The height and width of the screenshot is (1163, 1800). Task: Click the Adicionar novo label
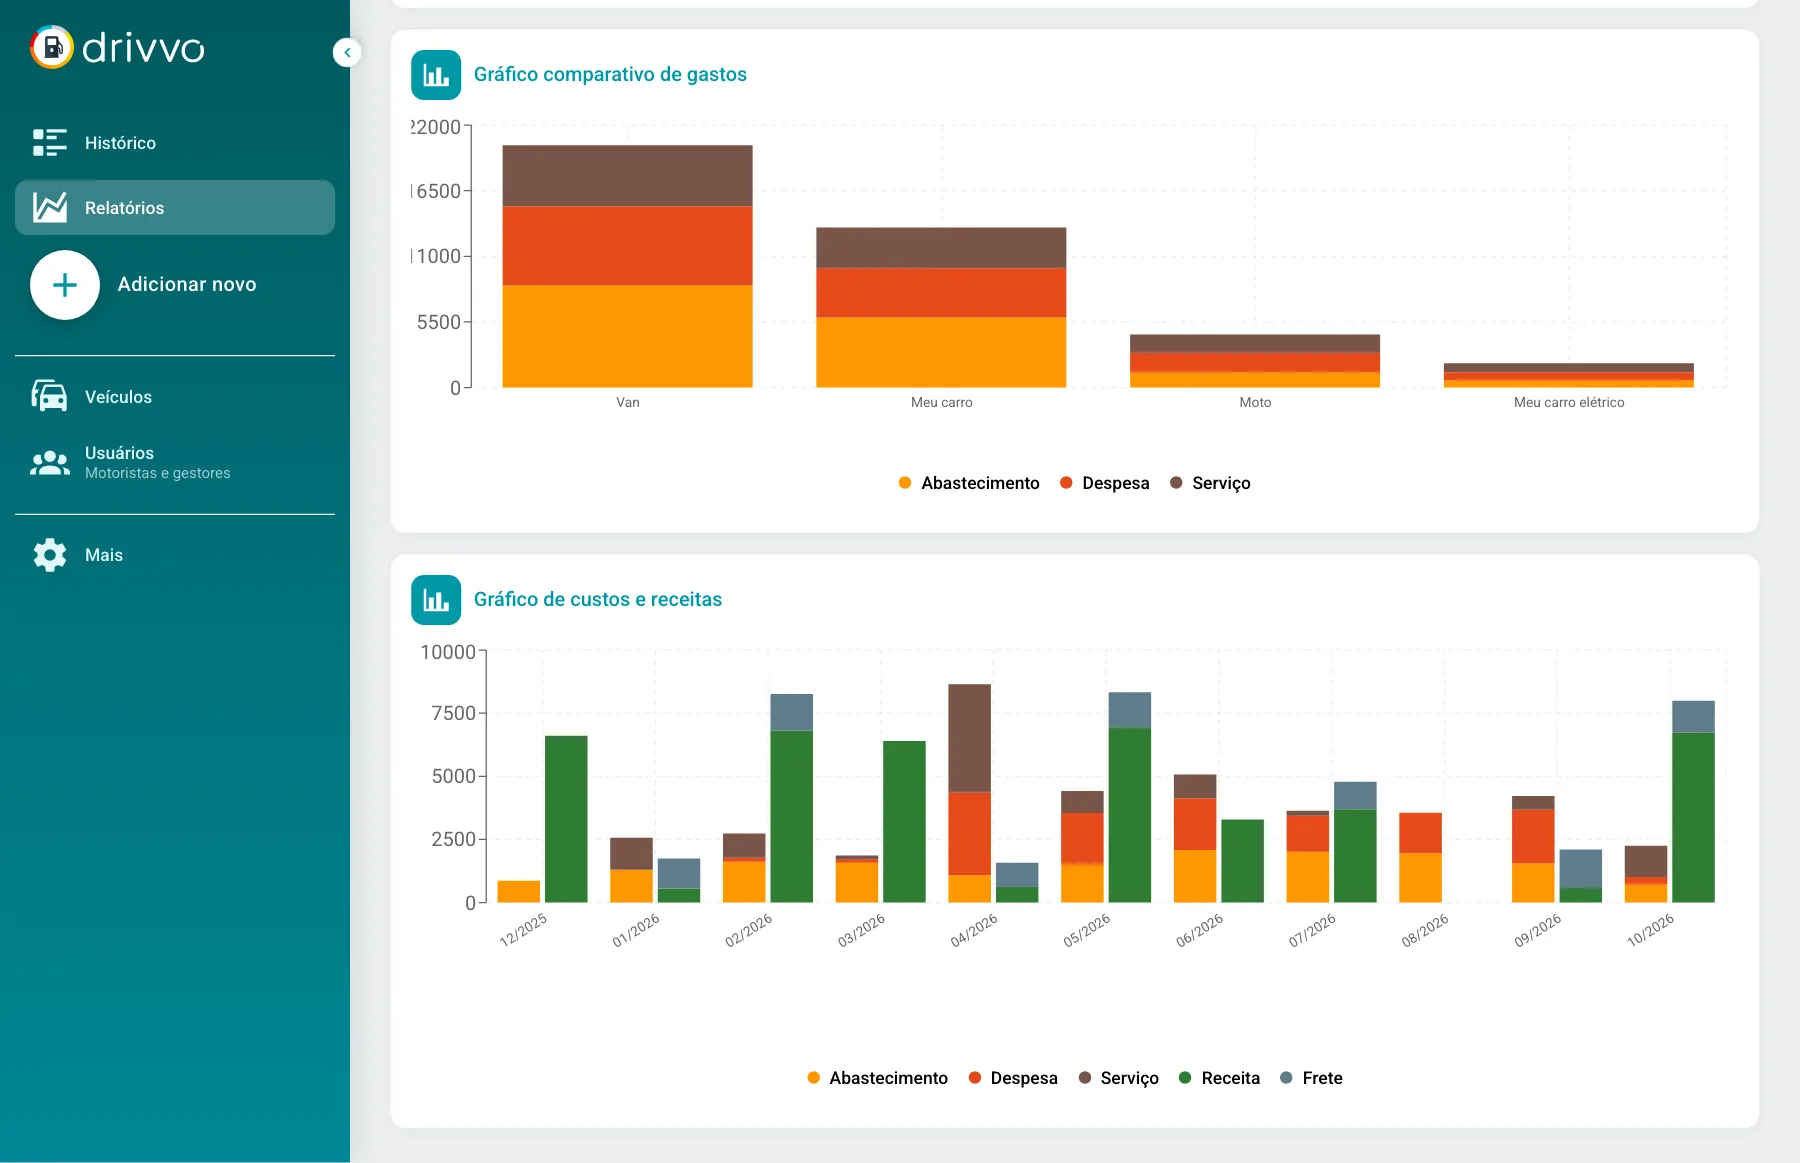coord(187,284)
